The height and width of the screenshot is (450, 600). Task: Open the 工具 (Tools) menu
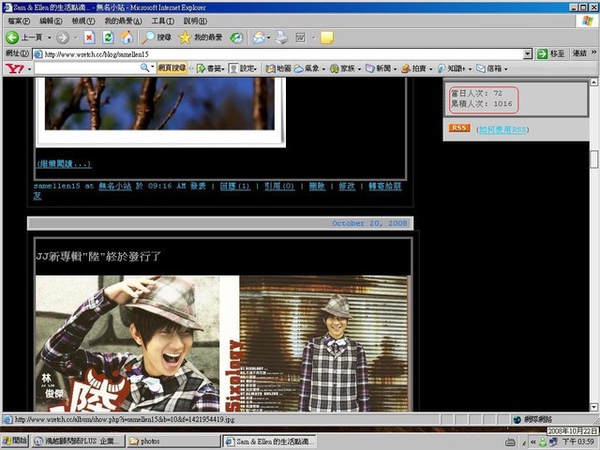(x=160, y=21)
